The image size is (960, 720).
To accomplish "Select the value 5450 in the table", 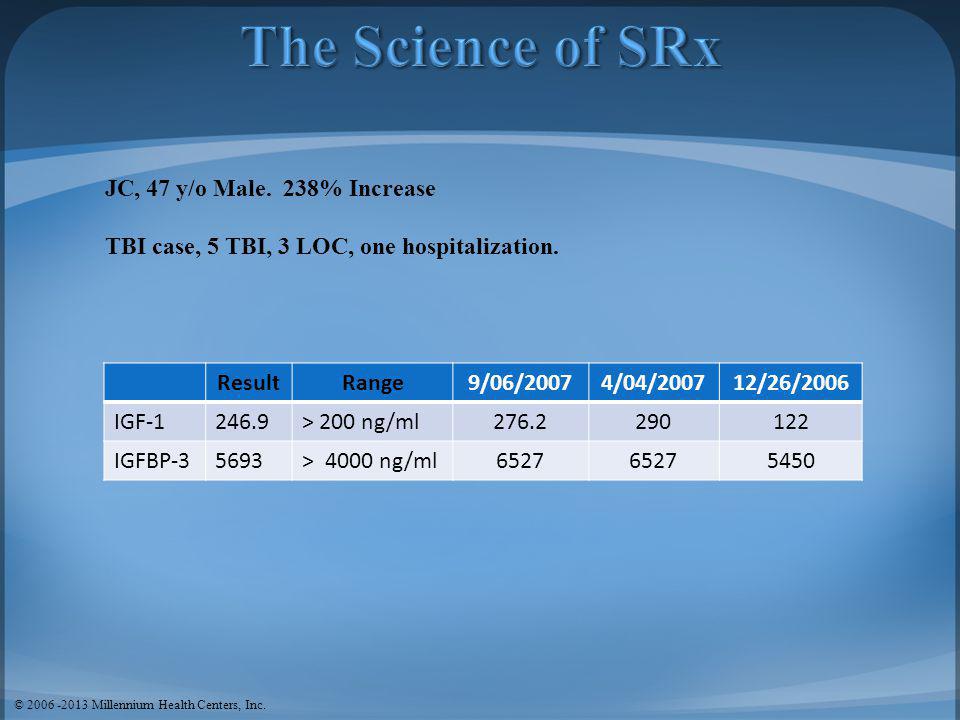I will coord(790,460).
